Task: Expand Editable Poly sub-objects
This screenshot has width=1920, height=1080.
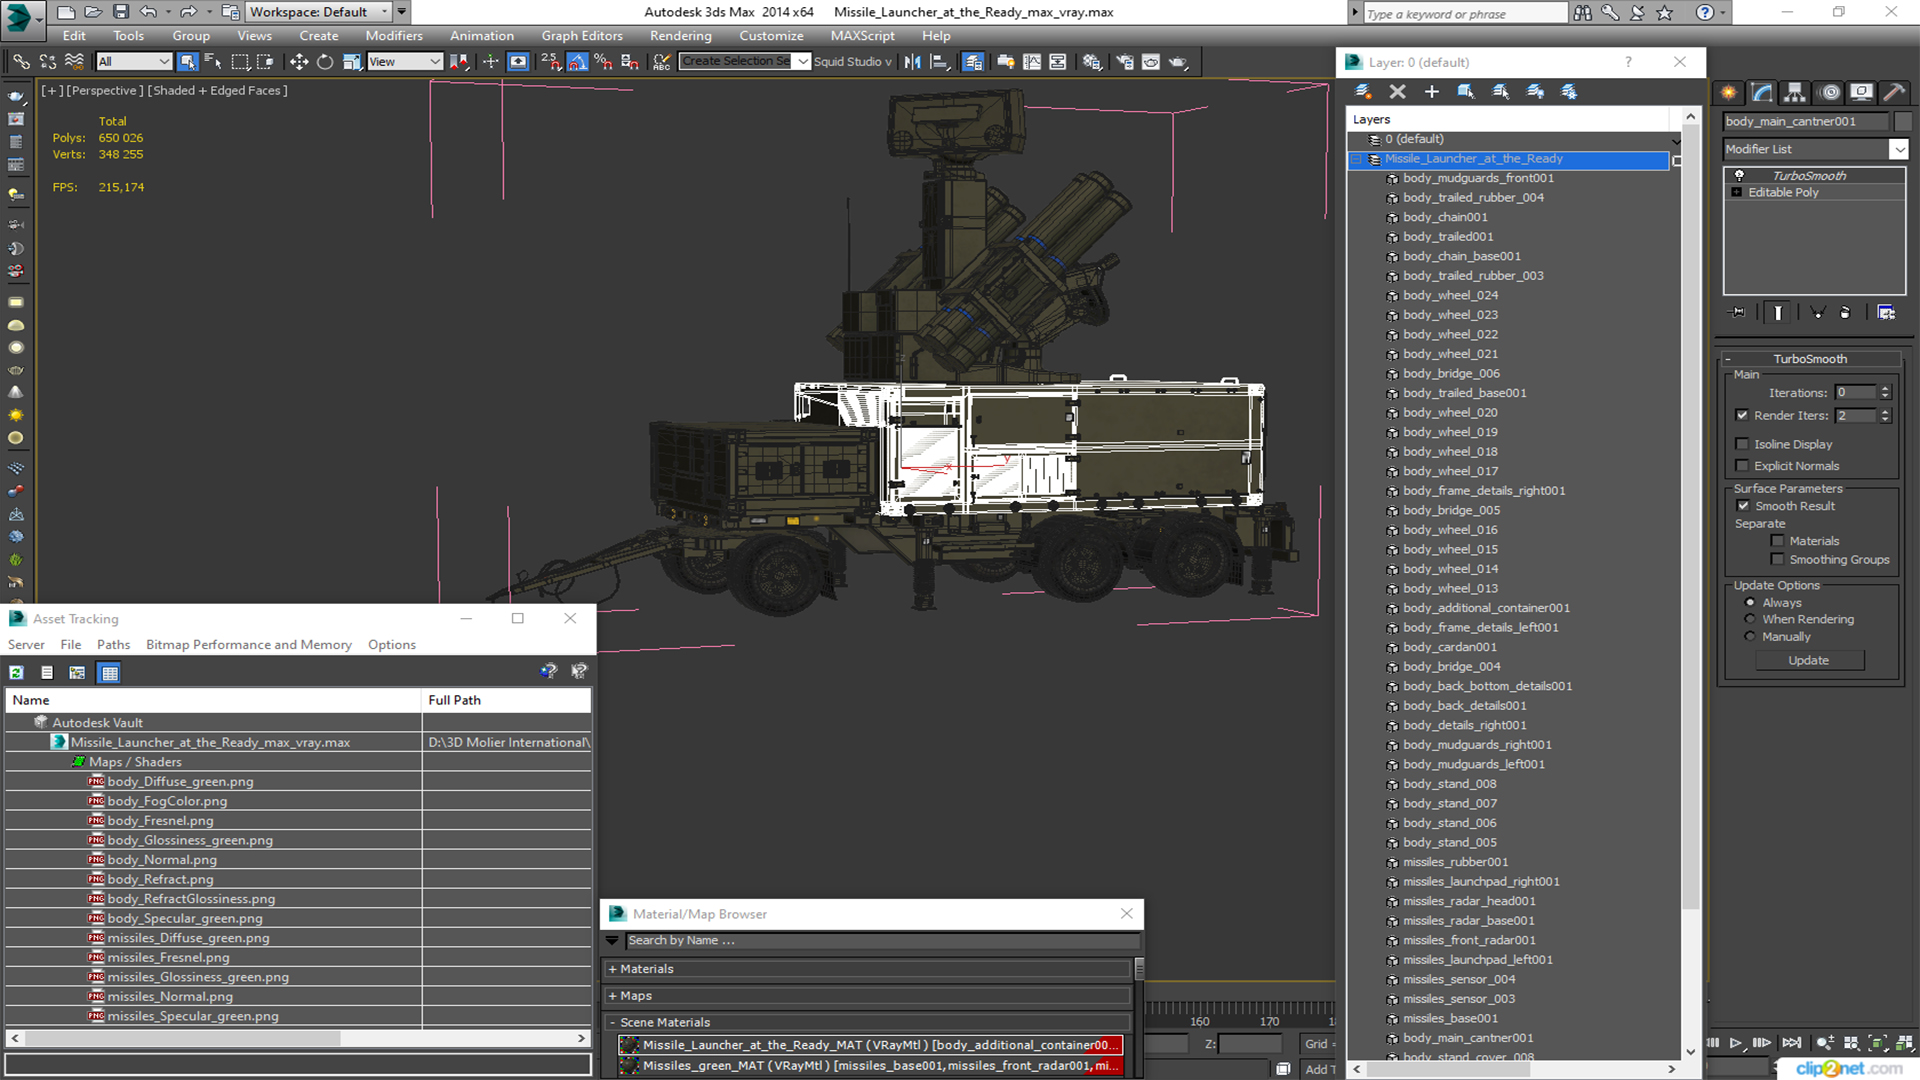Action: (x=1737, y=192)
